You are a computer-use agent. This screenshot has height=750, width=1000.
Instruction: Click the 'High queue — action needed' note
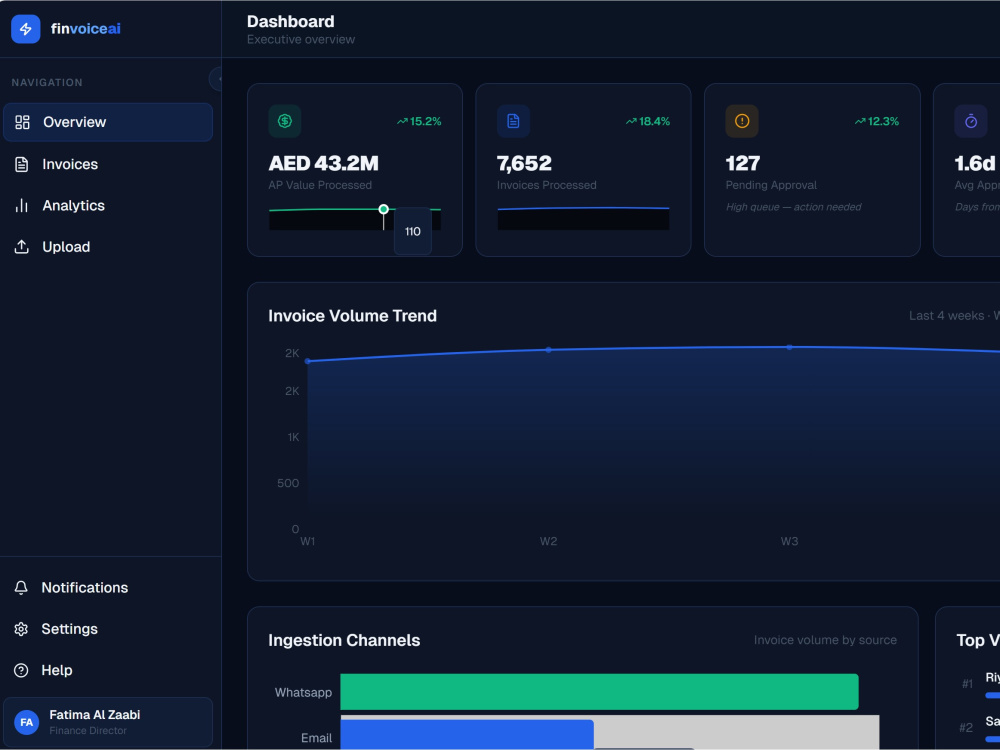[793, 207]
